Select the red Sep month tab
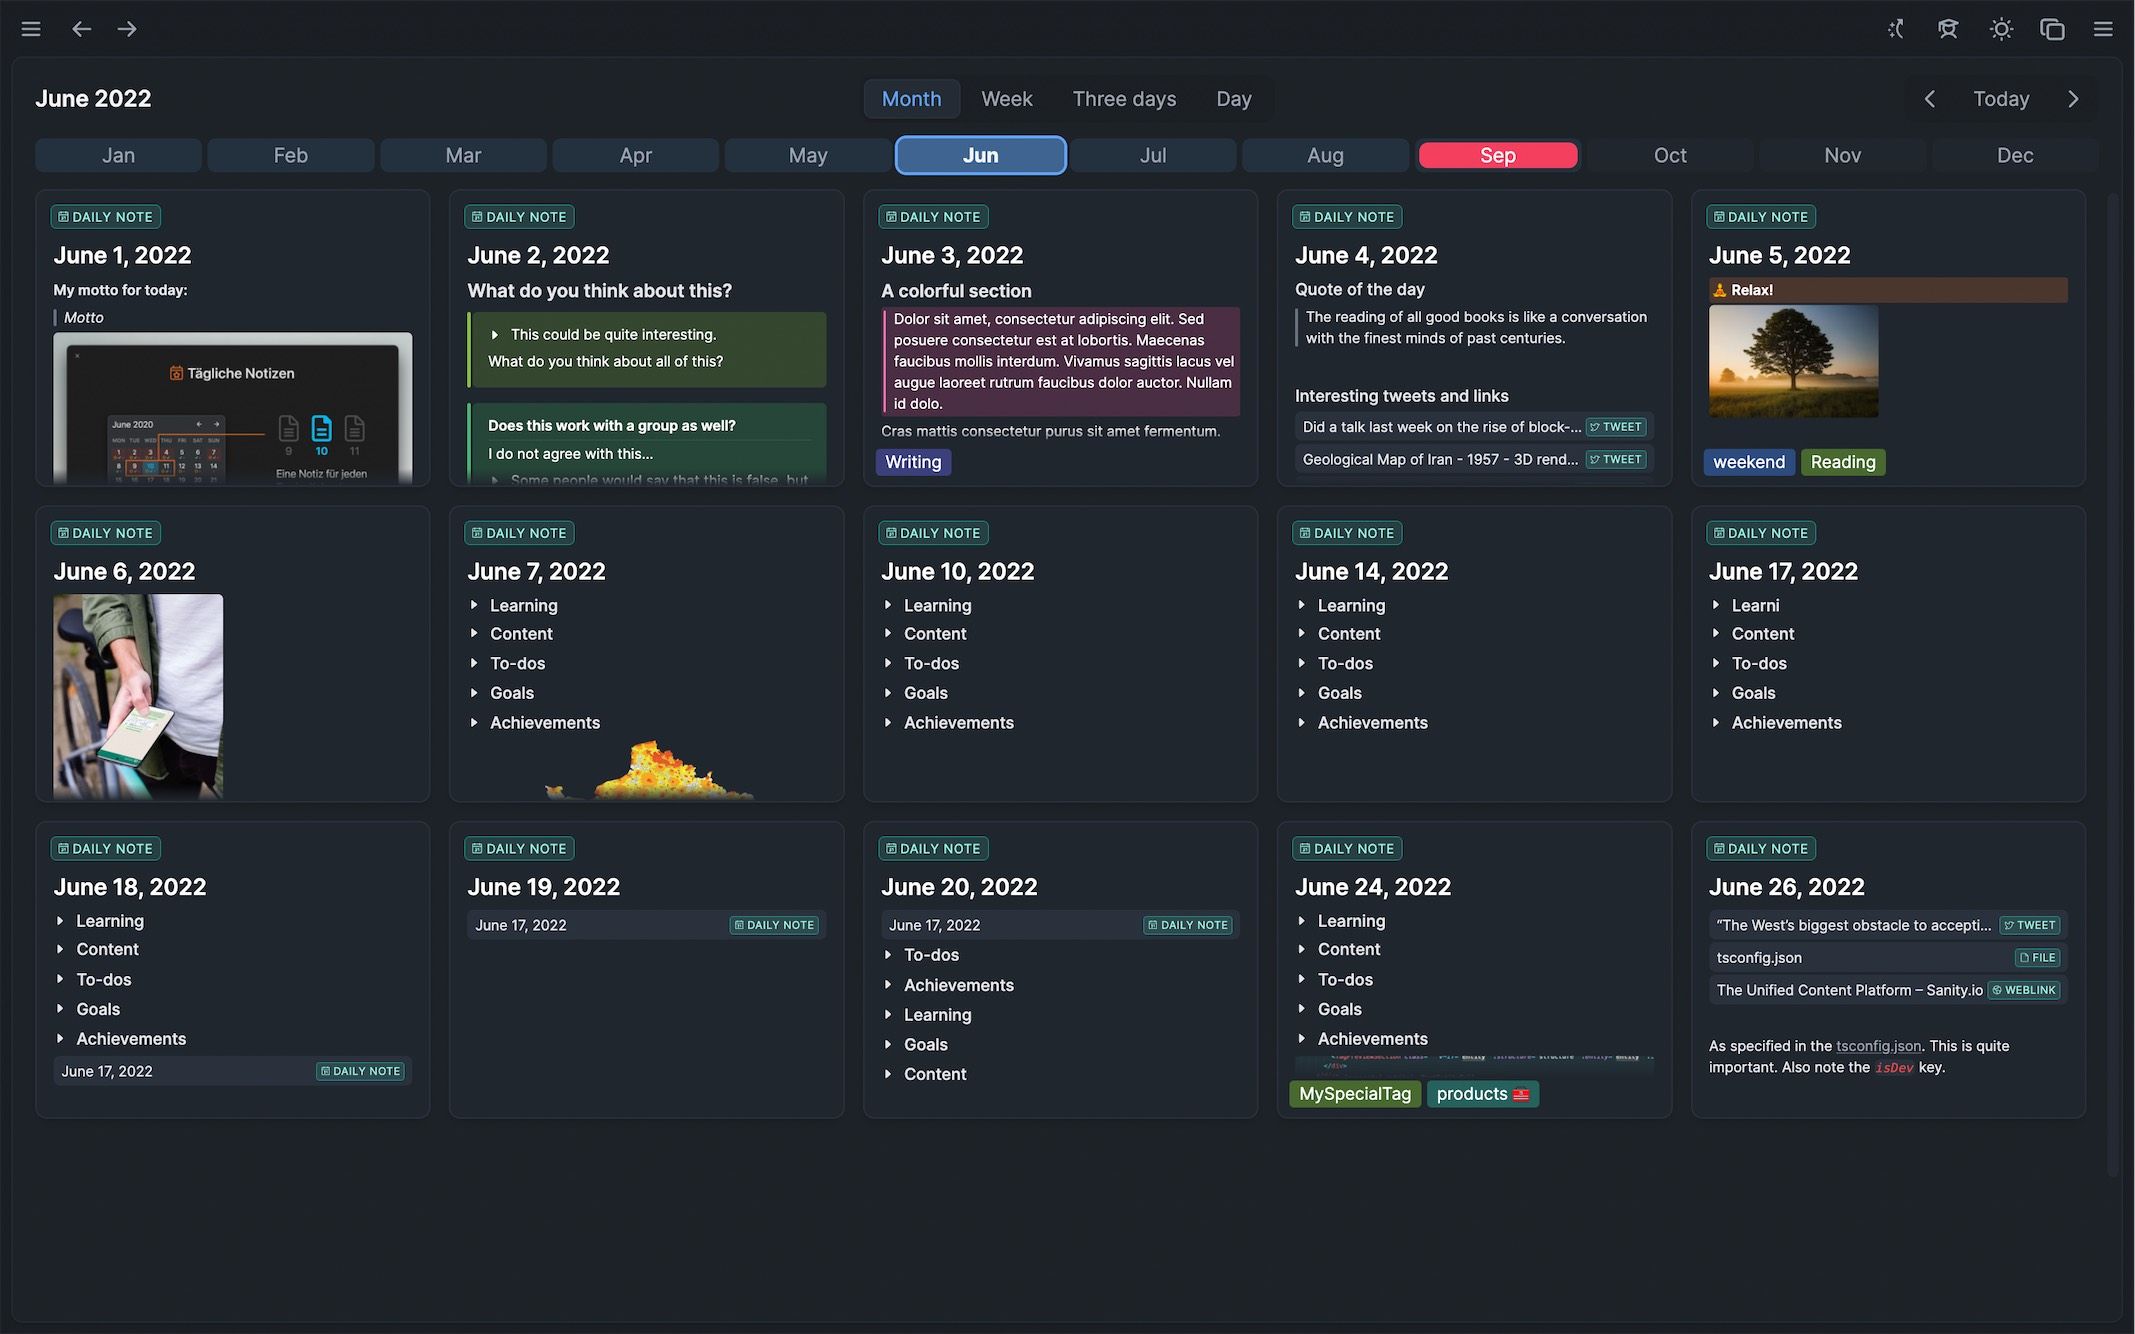2135x1334 pixels. click(x=1497, y=155)
